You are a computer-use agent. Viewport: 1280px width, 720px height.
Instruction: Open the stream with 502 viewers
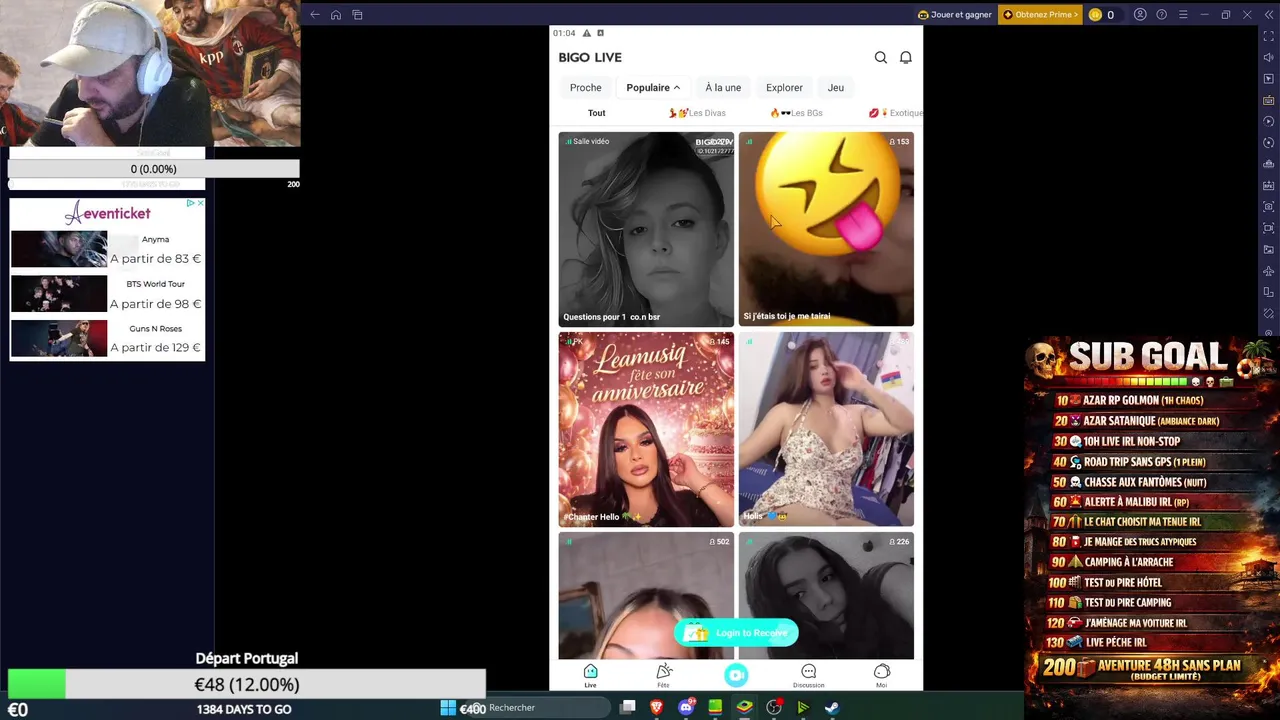tap(646, 596)
